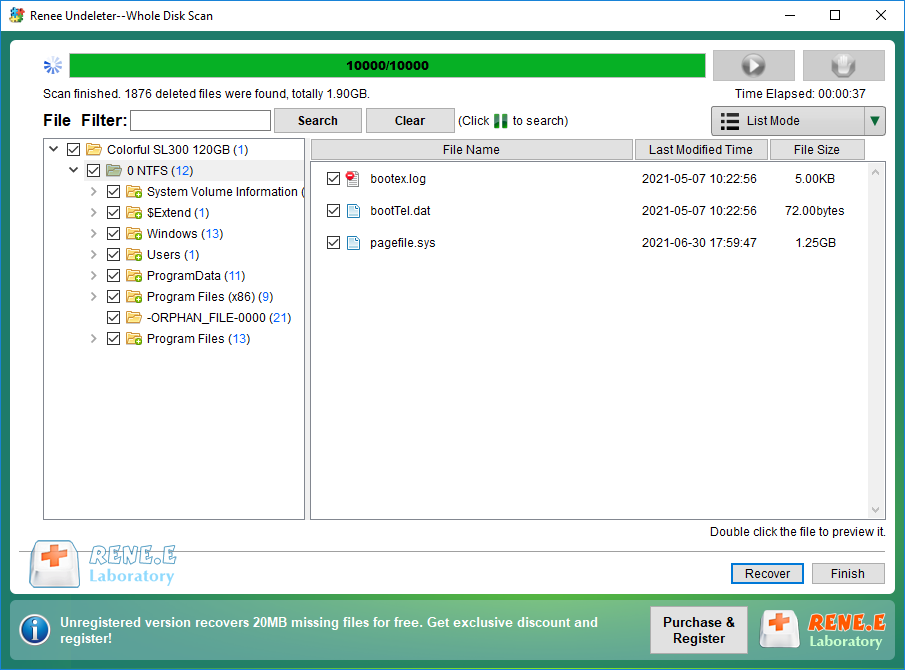Click the 0 NTFS folder icon
The image size is (905, 670).
[x=114, y=170]
